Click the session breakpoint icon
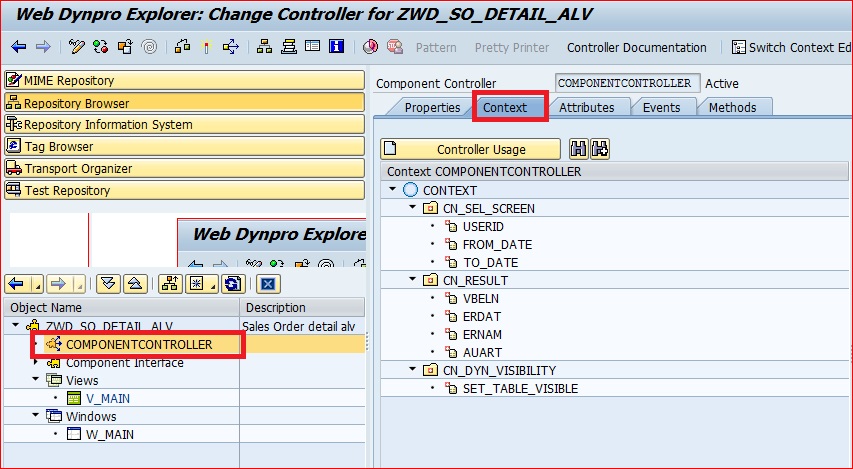Screen dimensions: 853x469 (x=370, y=47)
